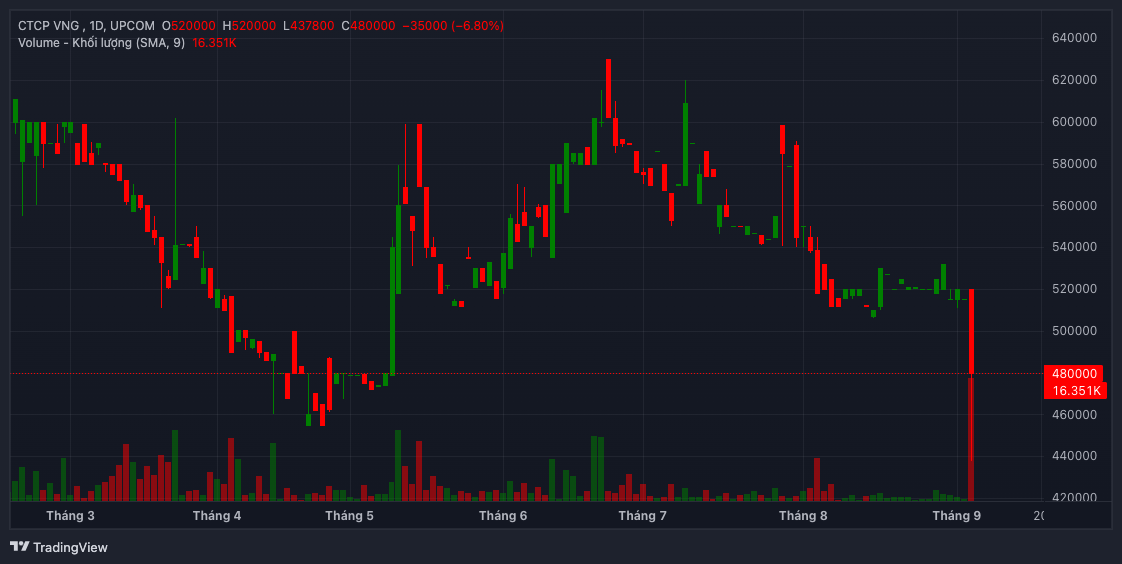This screenshot has height=564, width=1122.
Task: Select the 560000 level on price scale
Action: tap(1074, 206)
